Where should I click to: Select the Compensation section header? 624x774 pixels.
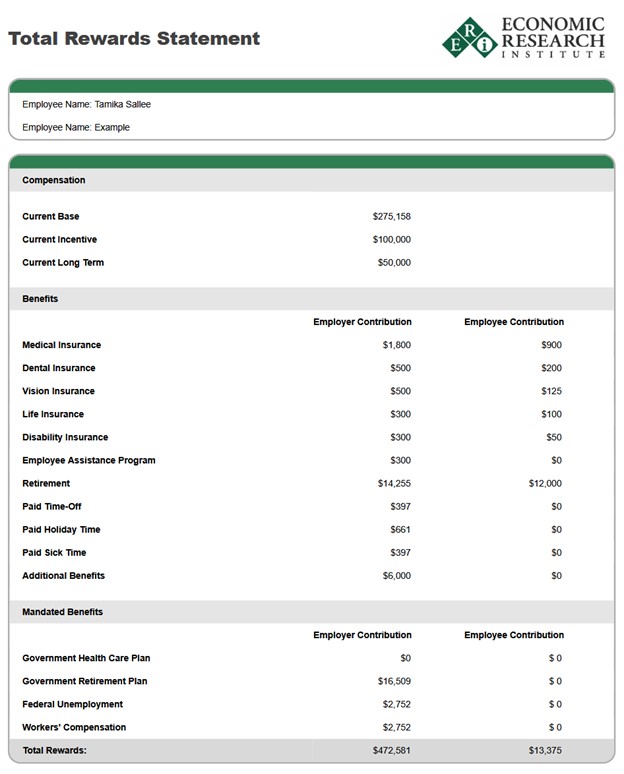54,181
